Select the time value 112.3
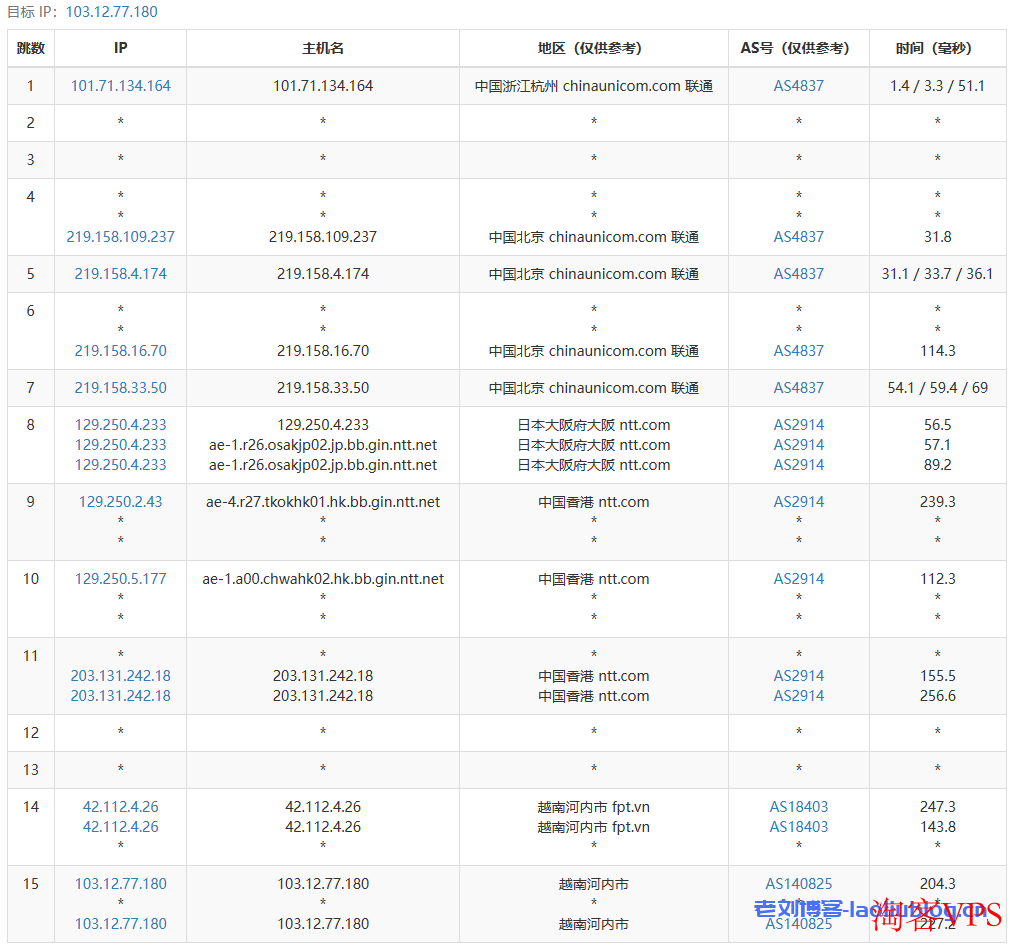 [937, 579]
